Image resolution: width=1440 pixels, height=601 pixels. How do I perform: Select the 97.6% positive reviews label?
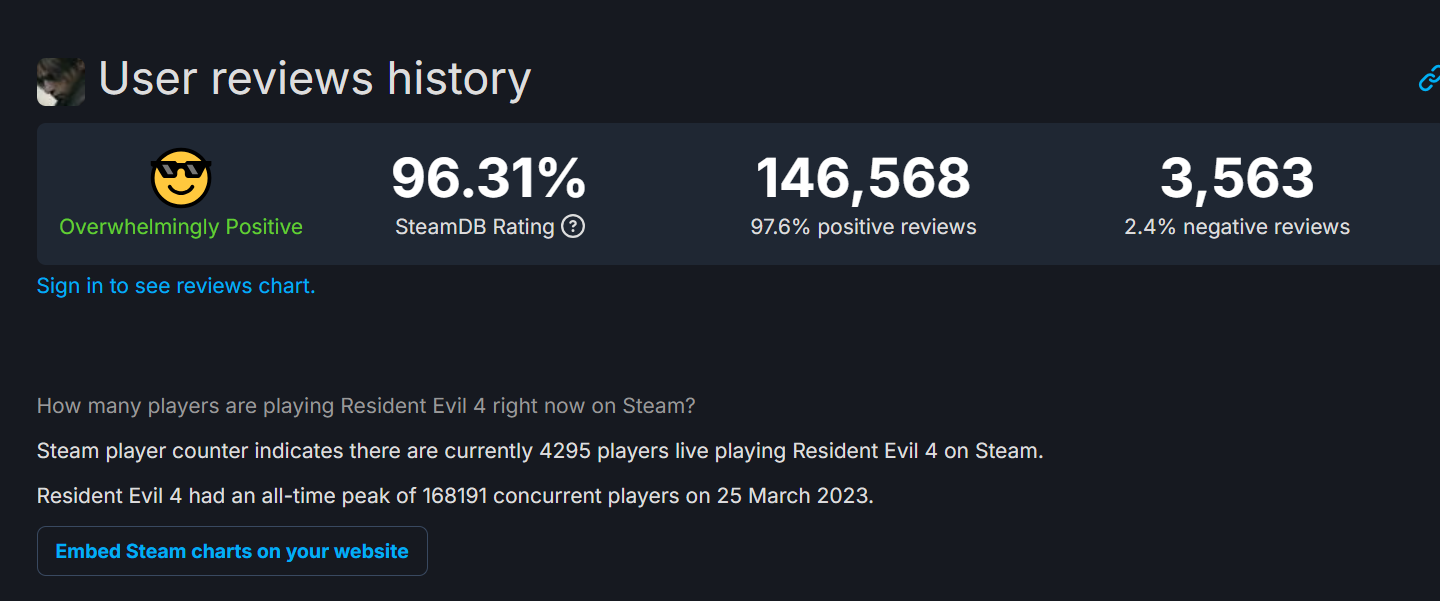coord(864,226)
